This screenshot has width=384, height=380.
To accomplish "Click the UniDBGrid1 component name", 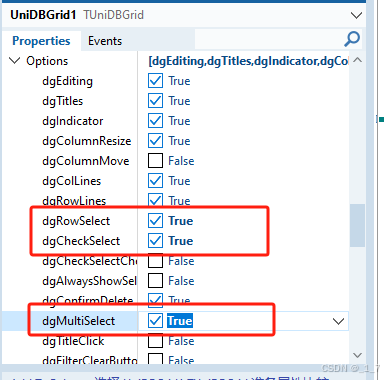I will 43,15.
